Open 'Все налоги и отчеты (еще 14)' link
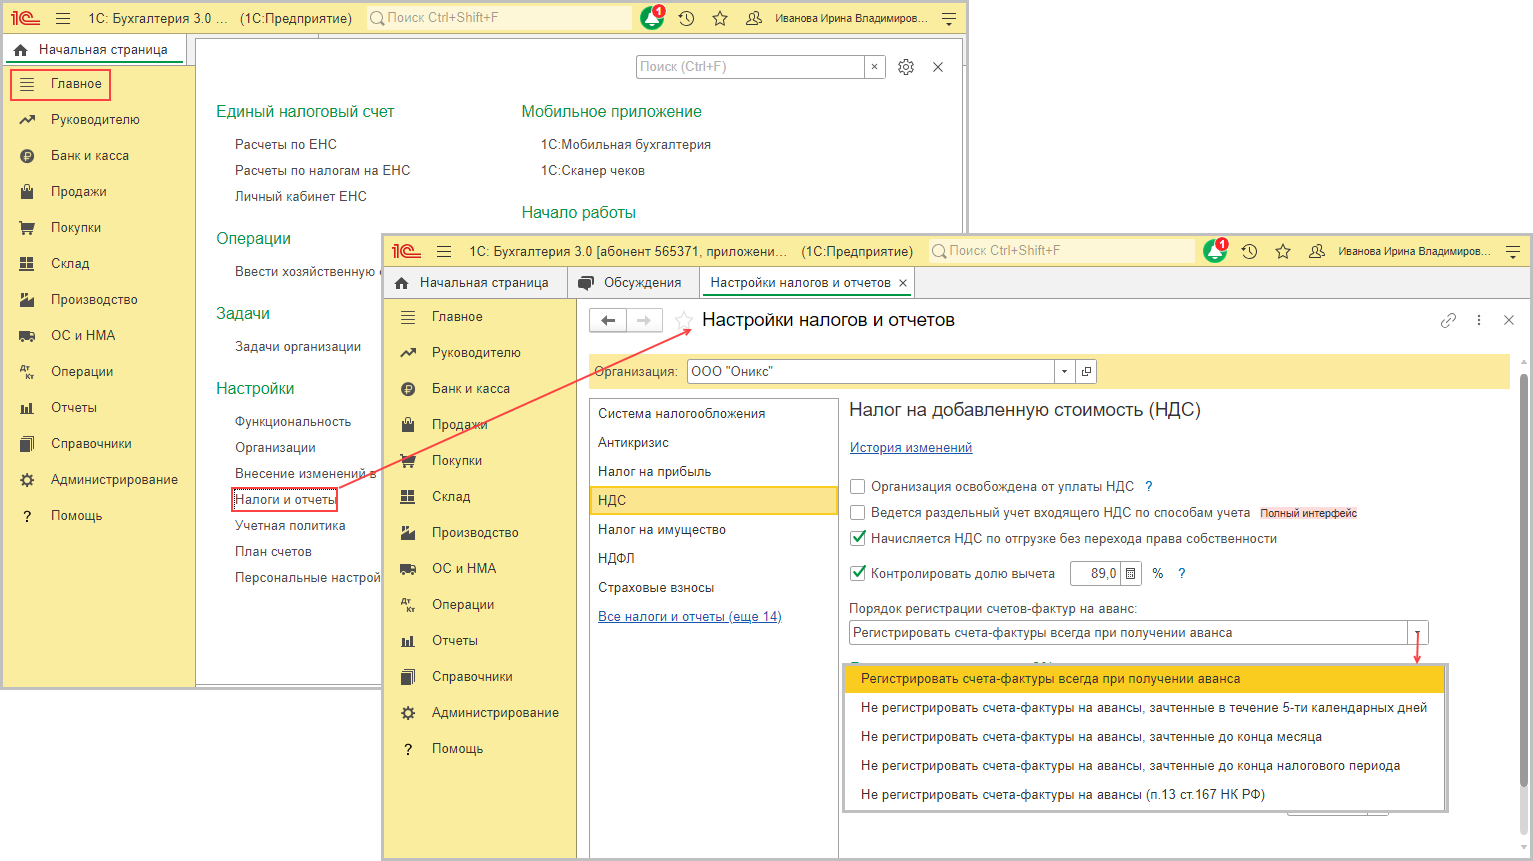Viewport: 1533px width, 861px height. (x=690, y=617)
